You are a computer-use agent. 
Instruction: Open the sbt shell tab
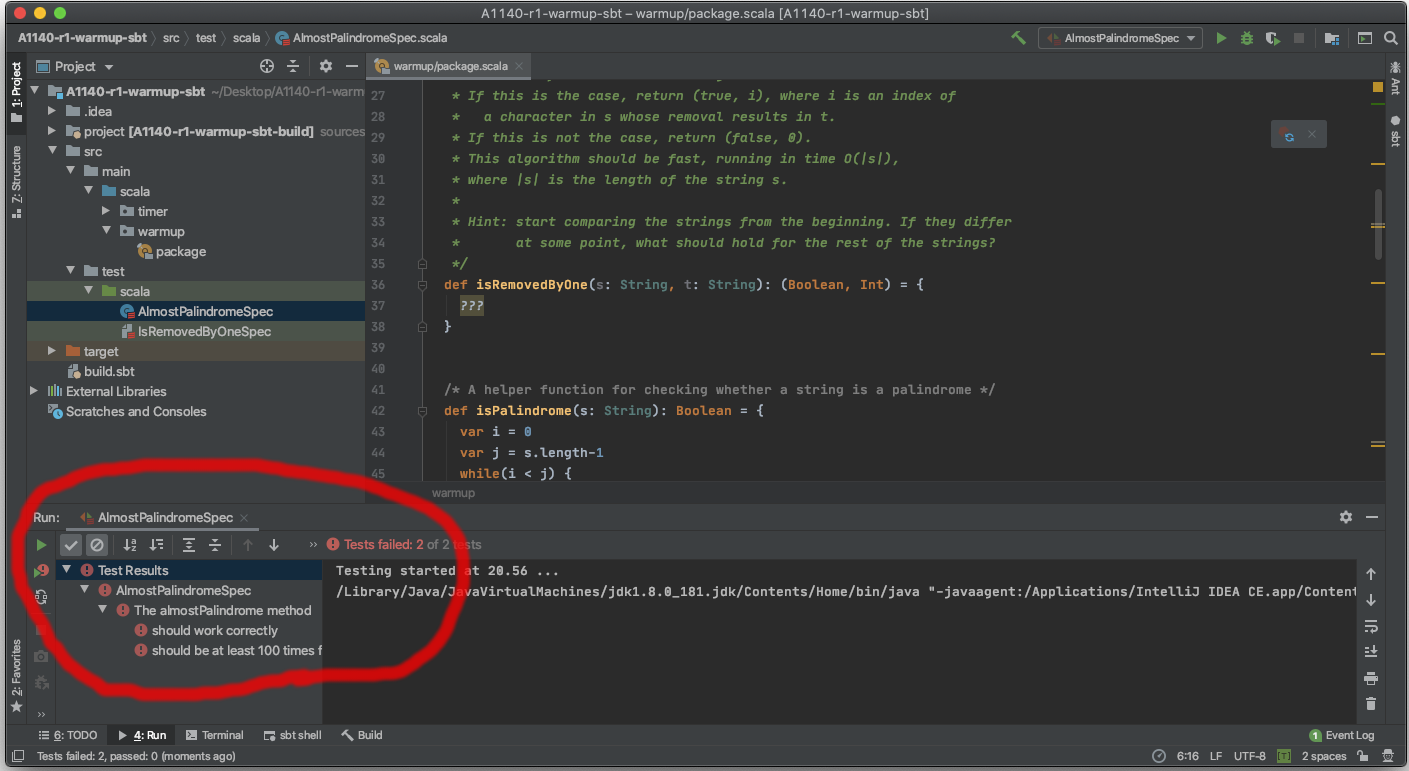pos(293,735)
